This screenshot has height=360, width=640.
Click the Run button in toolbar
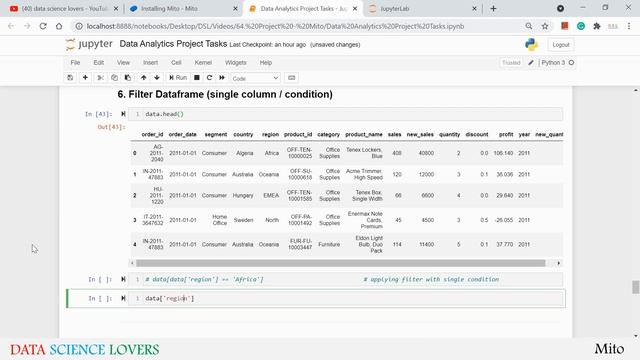pos(178,78)
